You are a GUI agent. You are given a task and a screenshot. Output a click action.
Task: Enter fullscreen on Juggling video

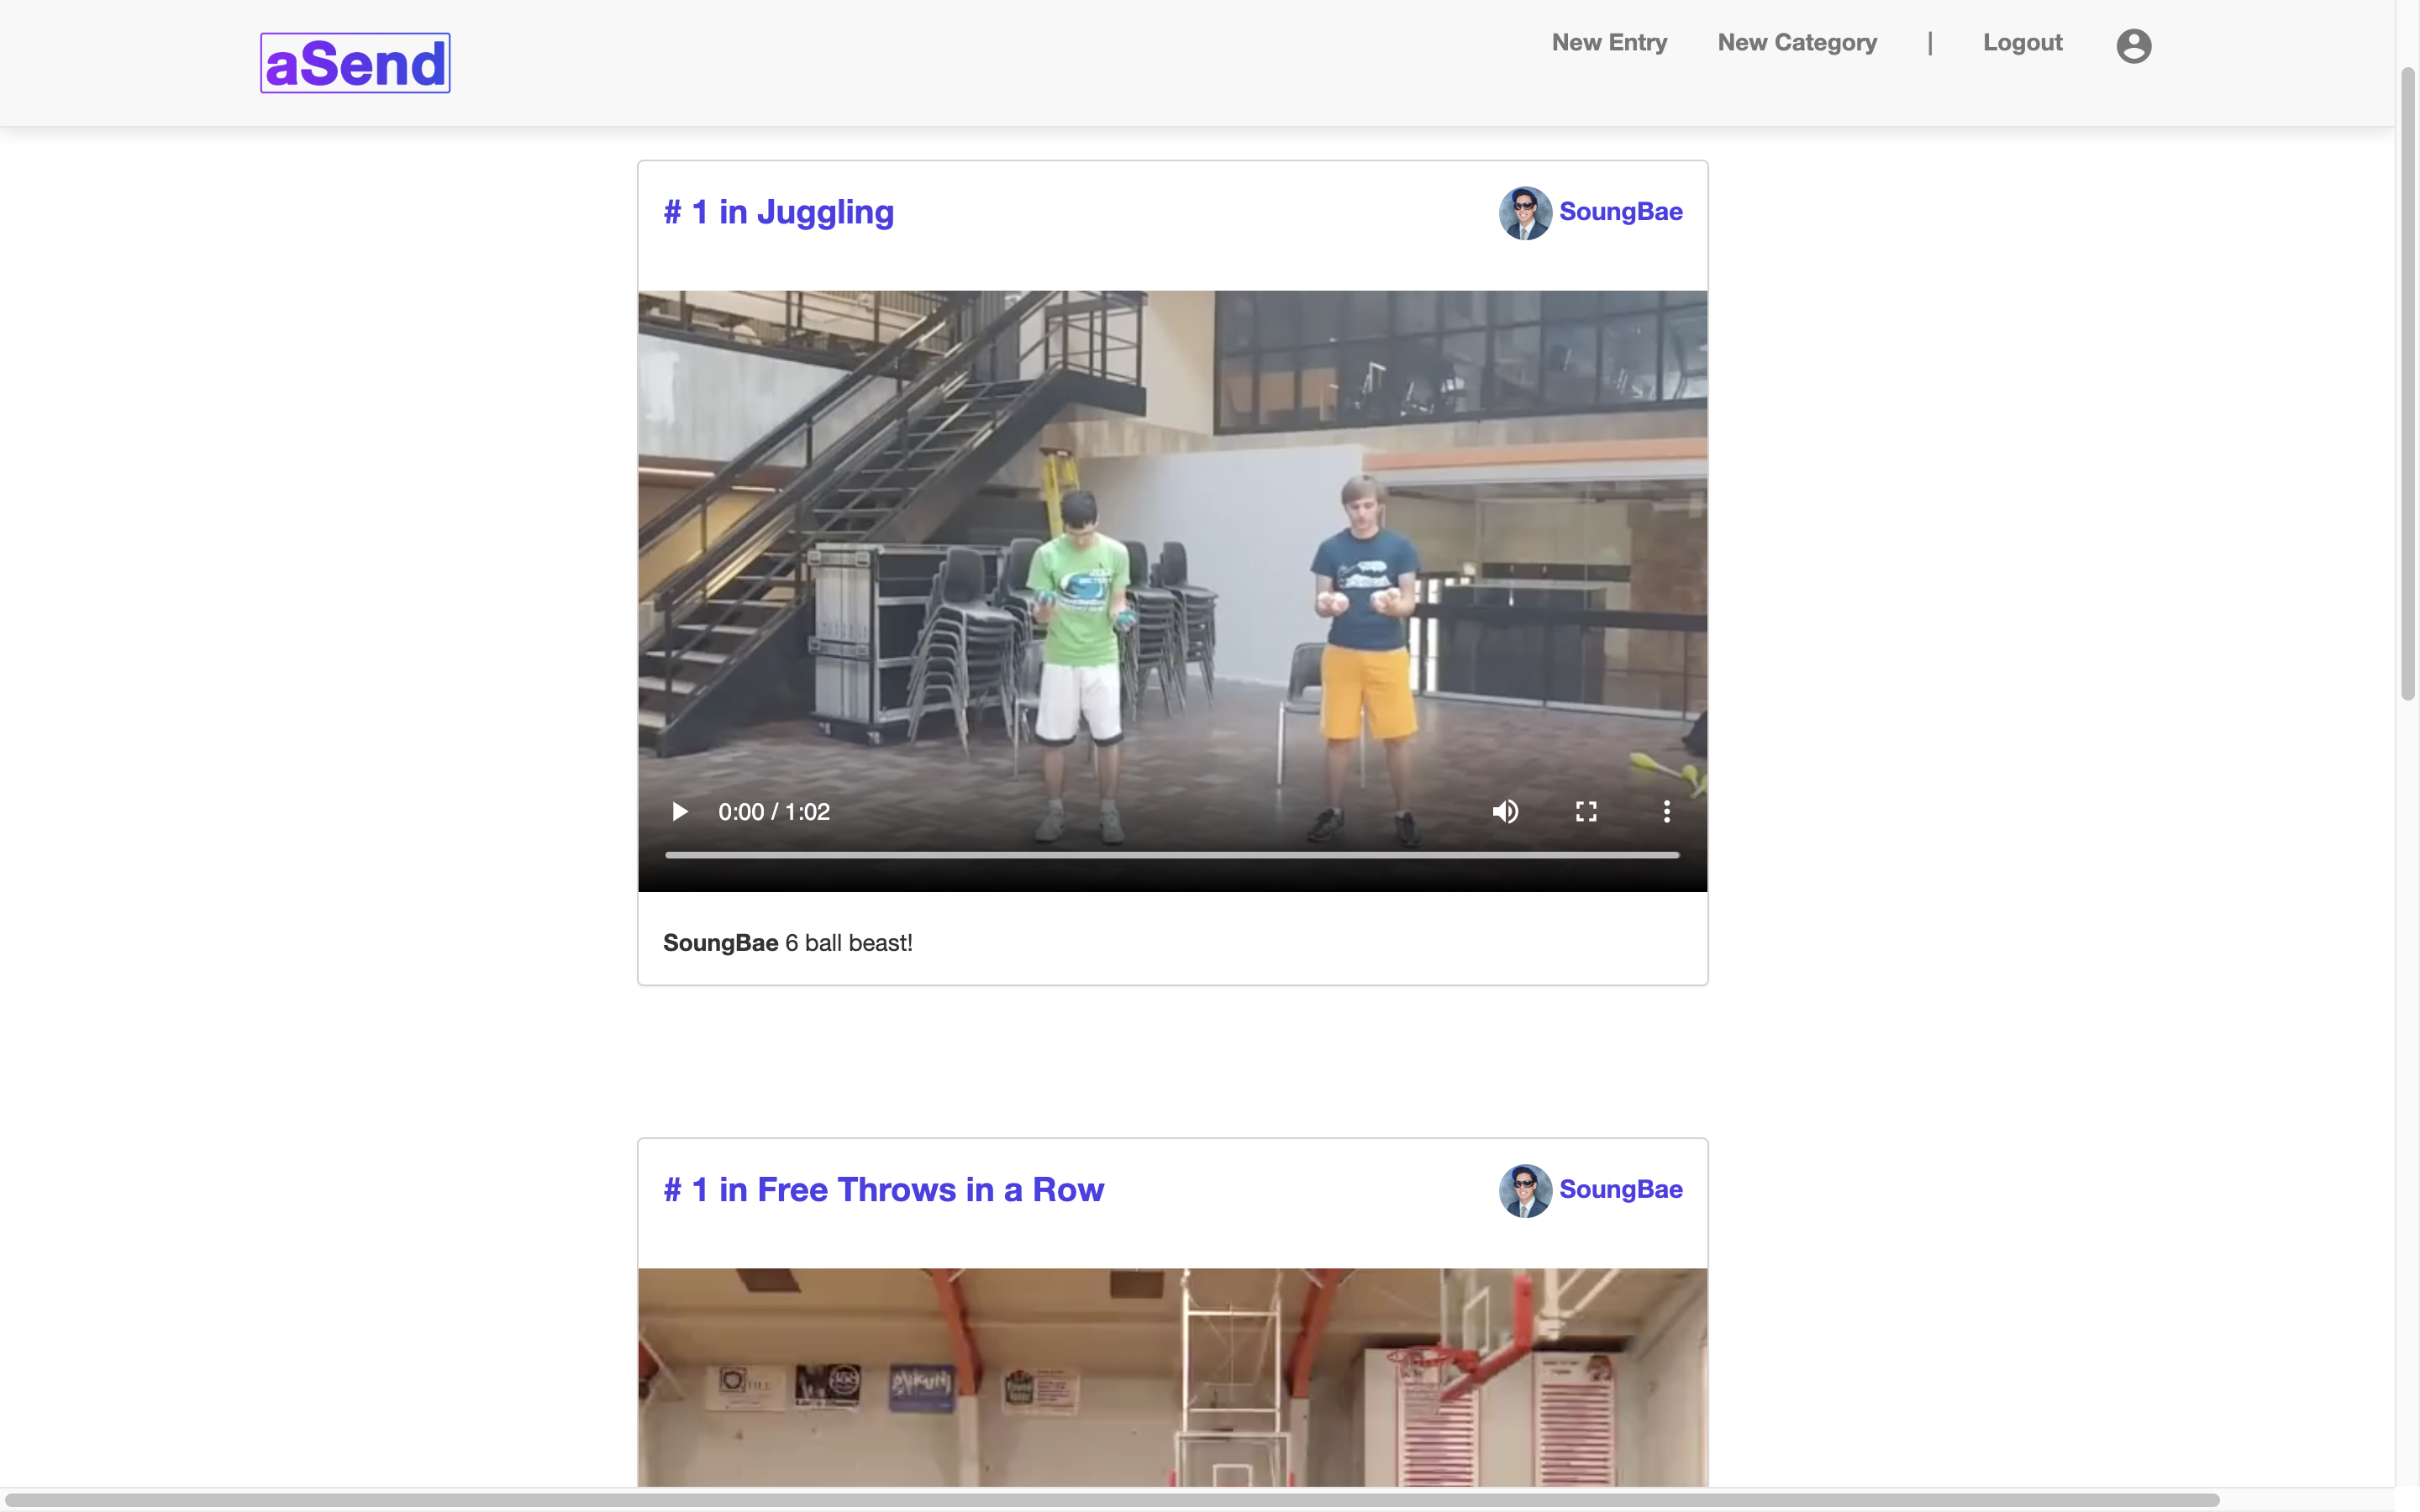pos(1586,811)
